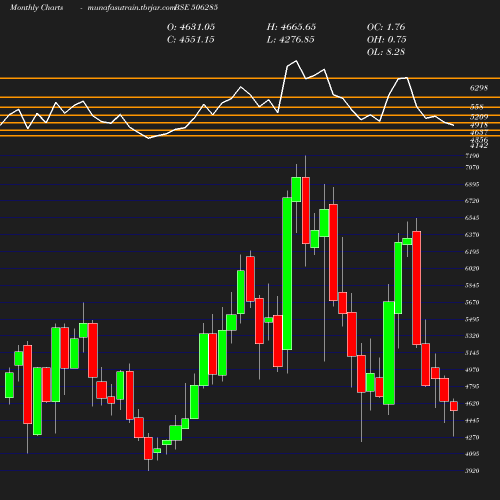Click the 5670 price axis label
Image resolution: width=500 pixels, height=500 pixels.
coord(472,302)
